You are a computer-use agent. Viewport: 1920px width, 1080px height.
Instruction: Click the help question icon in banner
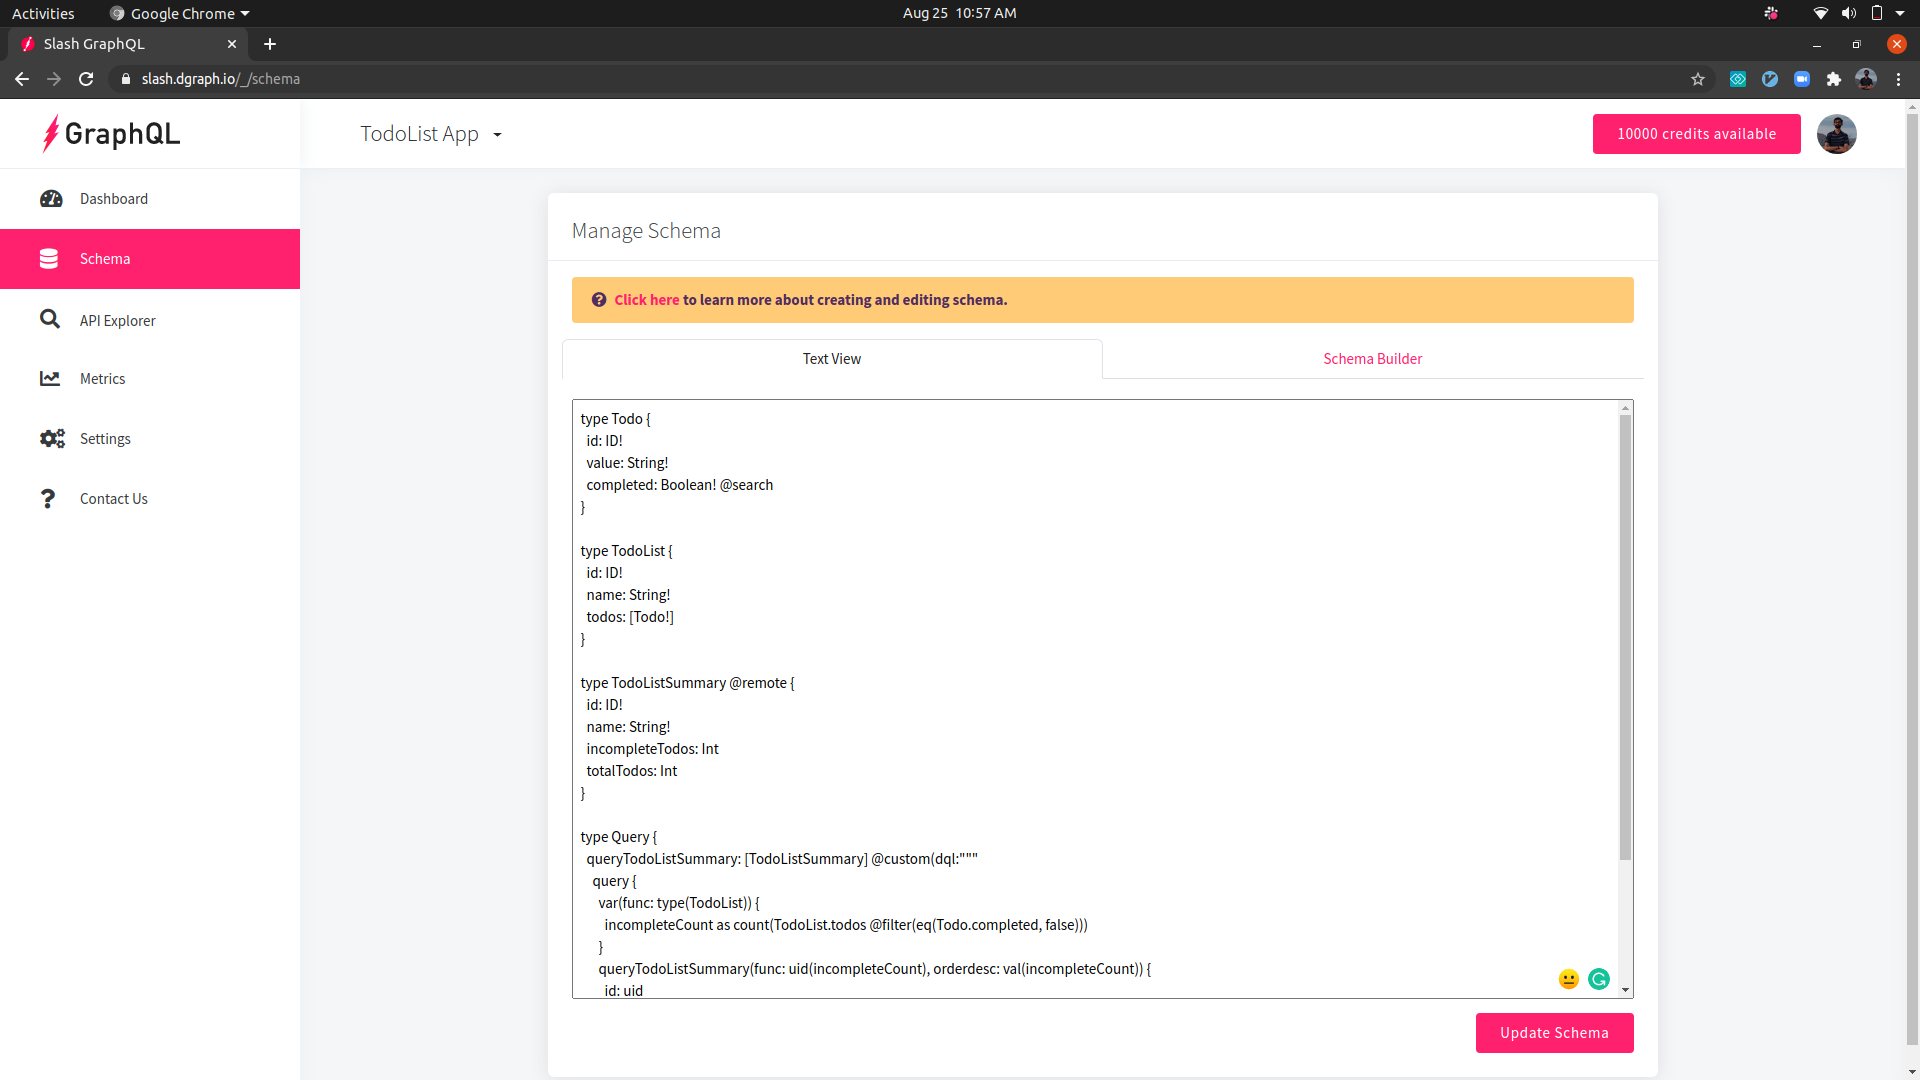coord(599,300)
